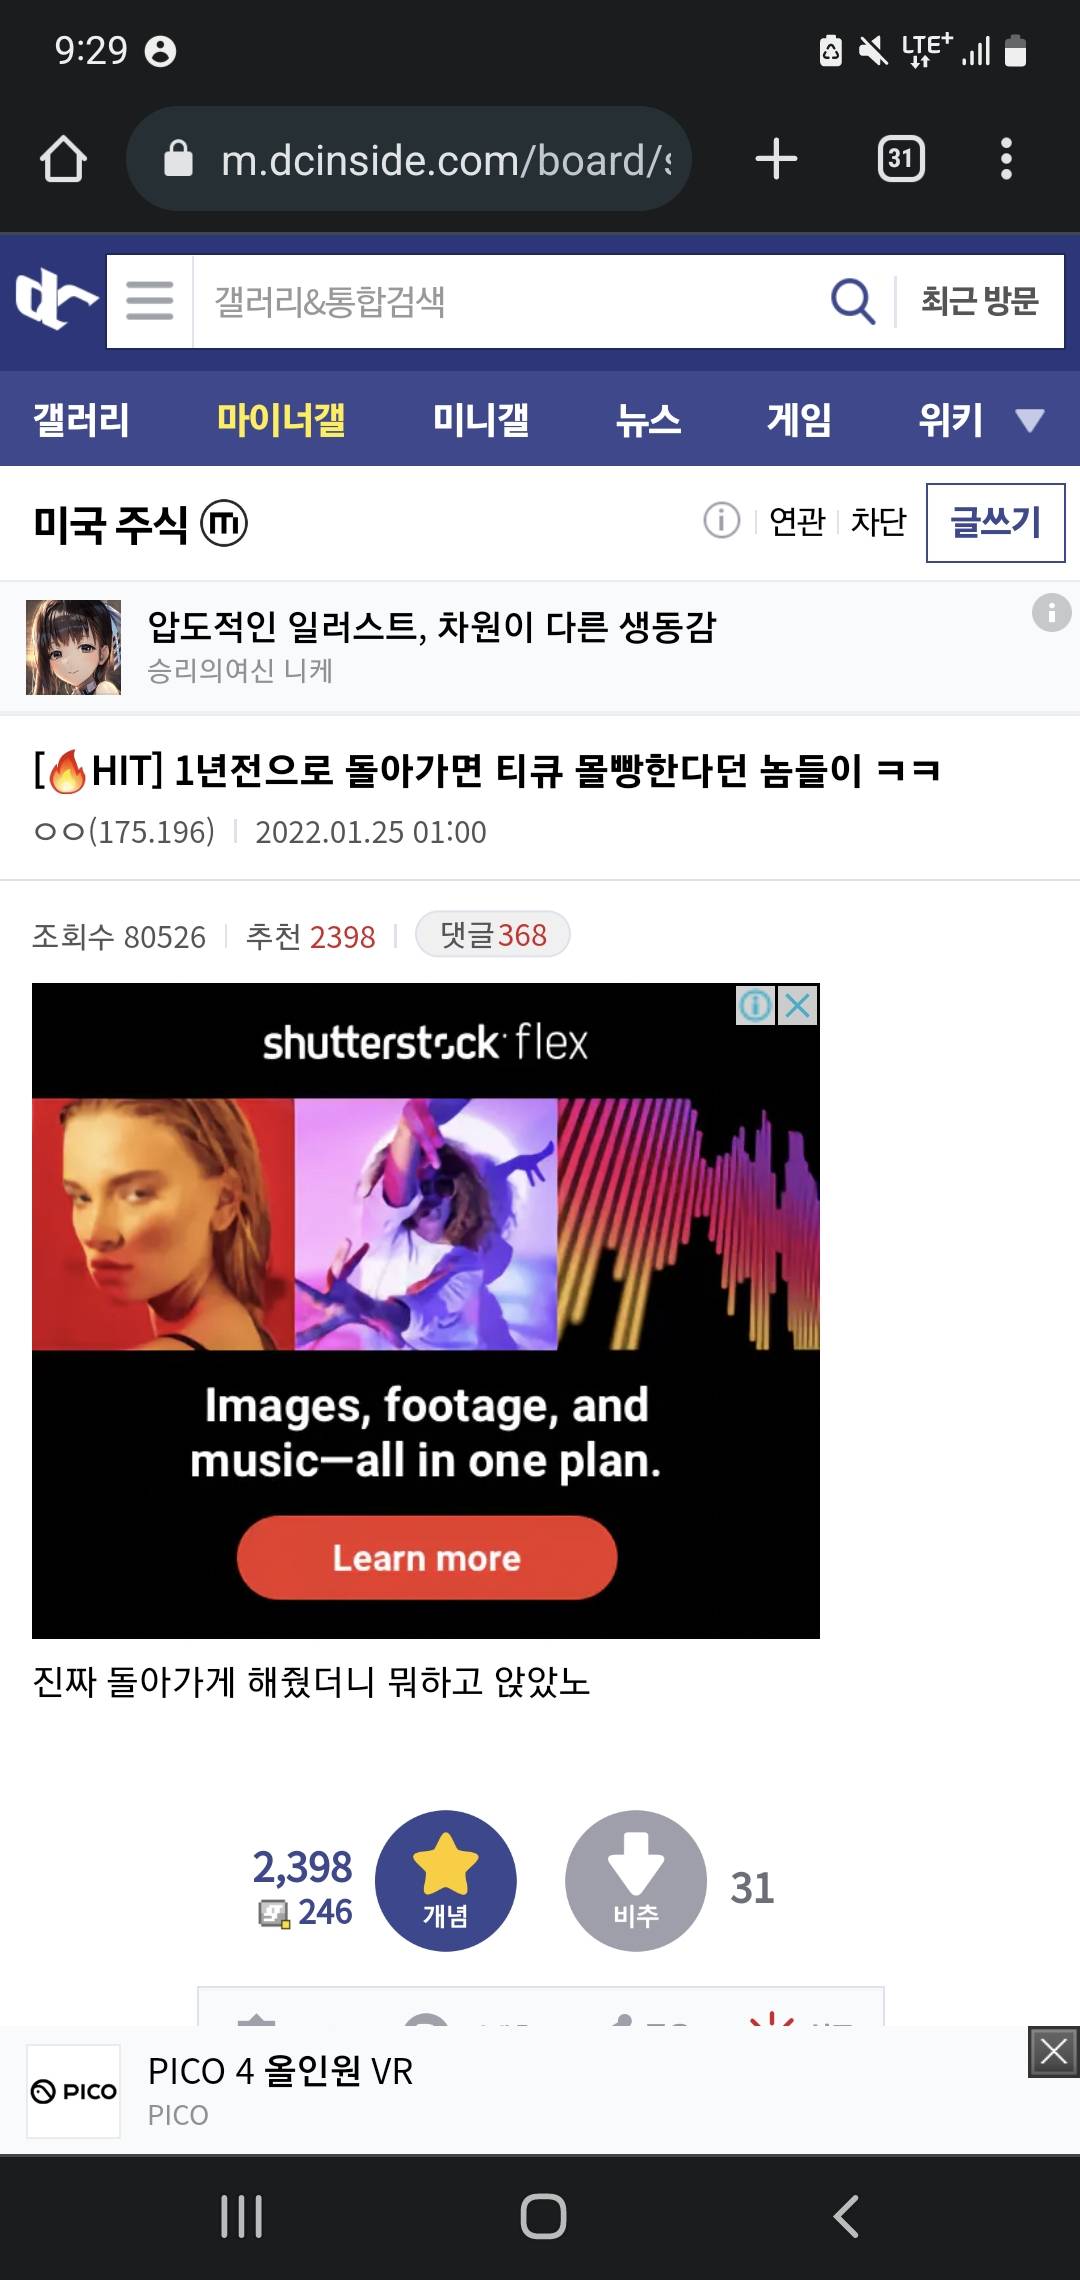This screenshot has width=1080, height=2280.
Task: Expand the navigation menu down arrow
Action: 1030,420
